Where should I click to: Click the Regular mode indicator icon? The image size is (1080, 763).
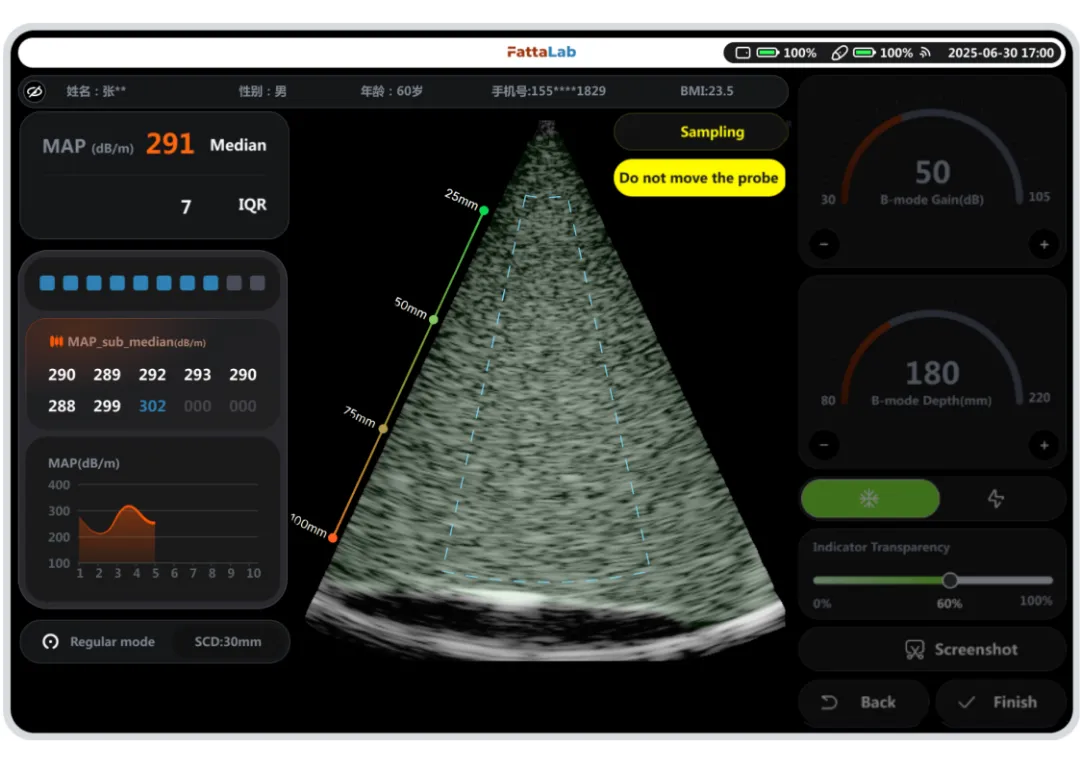click(x=50, y=642)
